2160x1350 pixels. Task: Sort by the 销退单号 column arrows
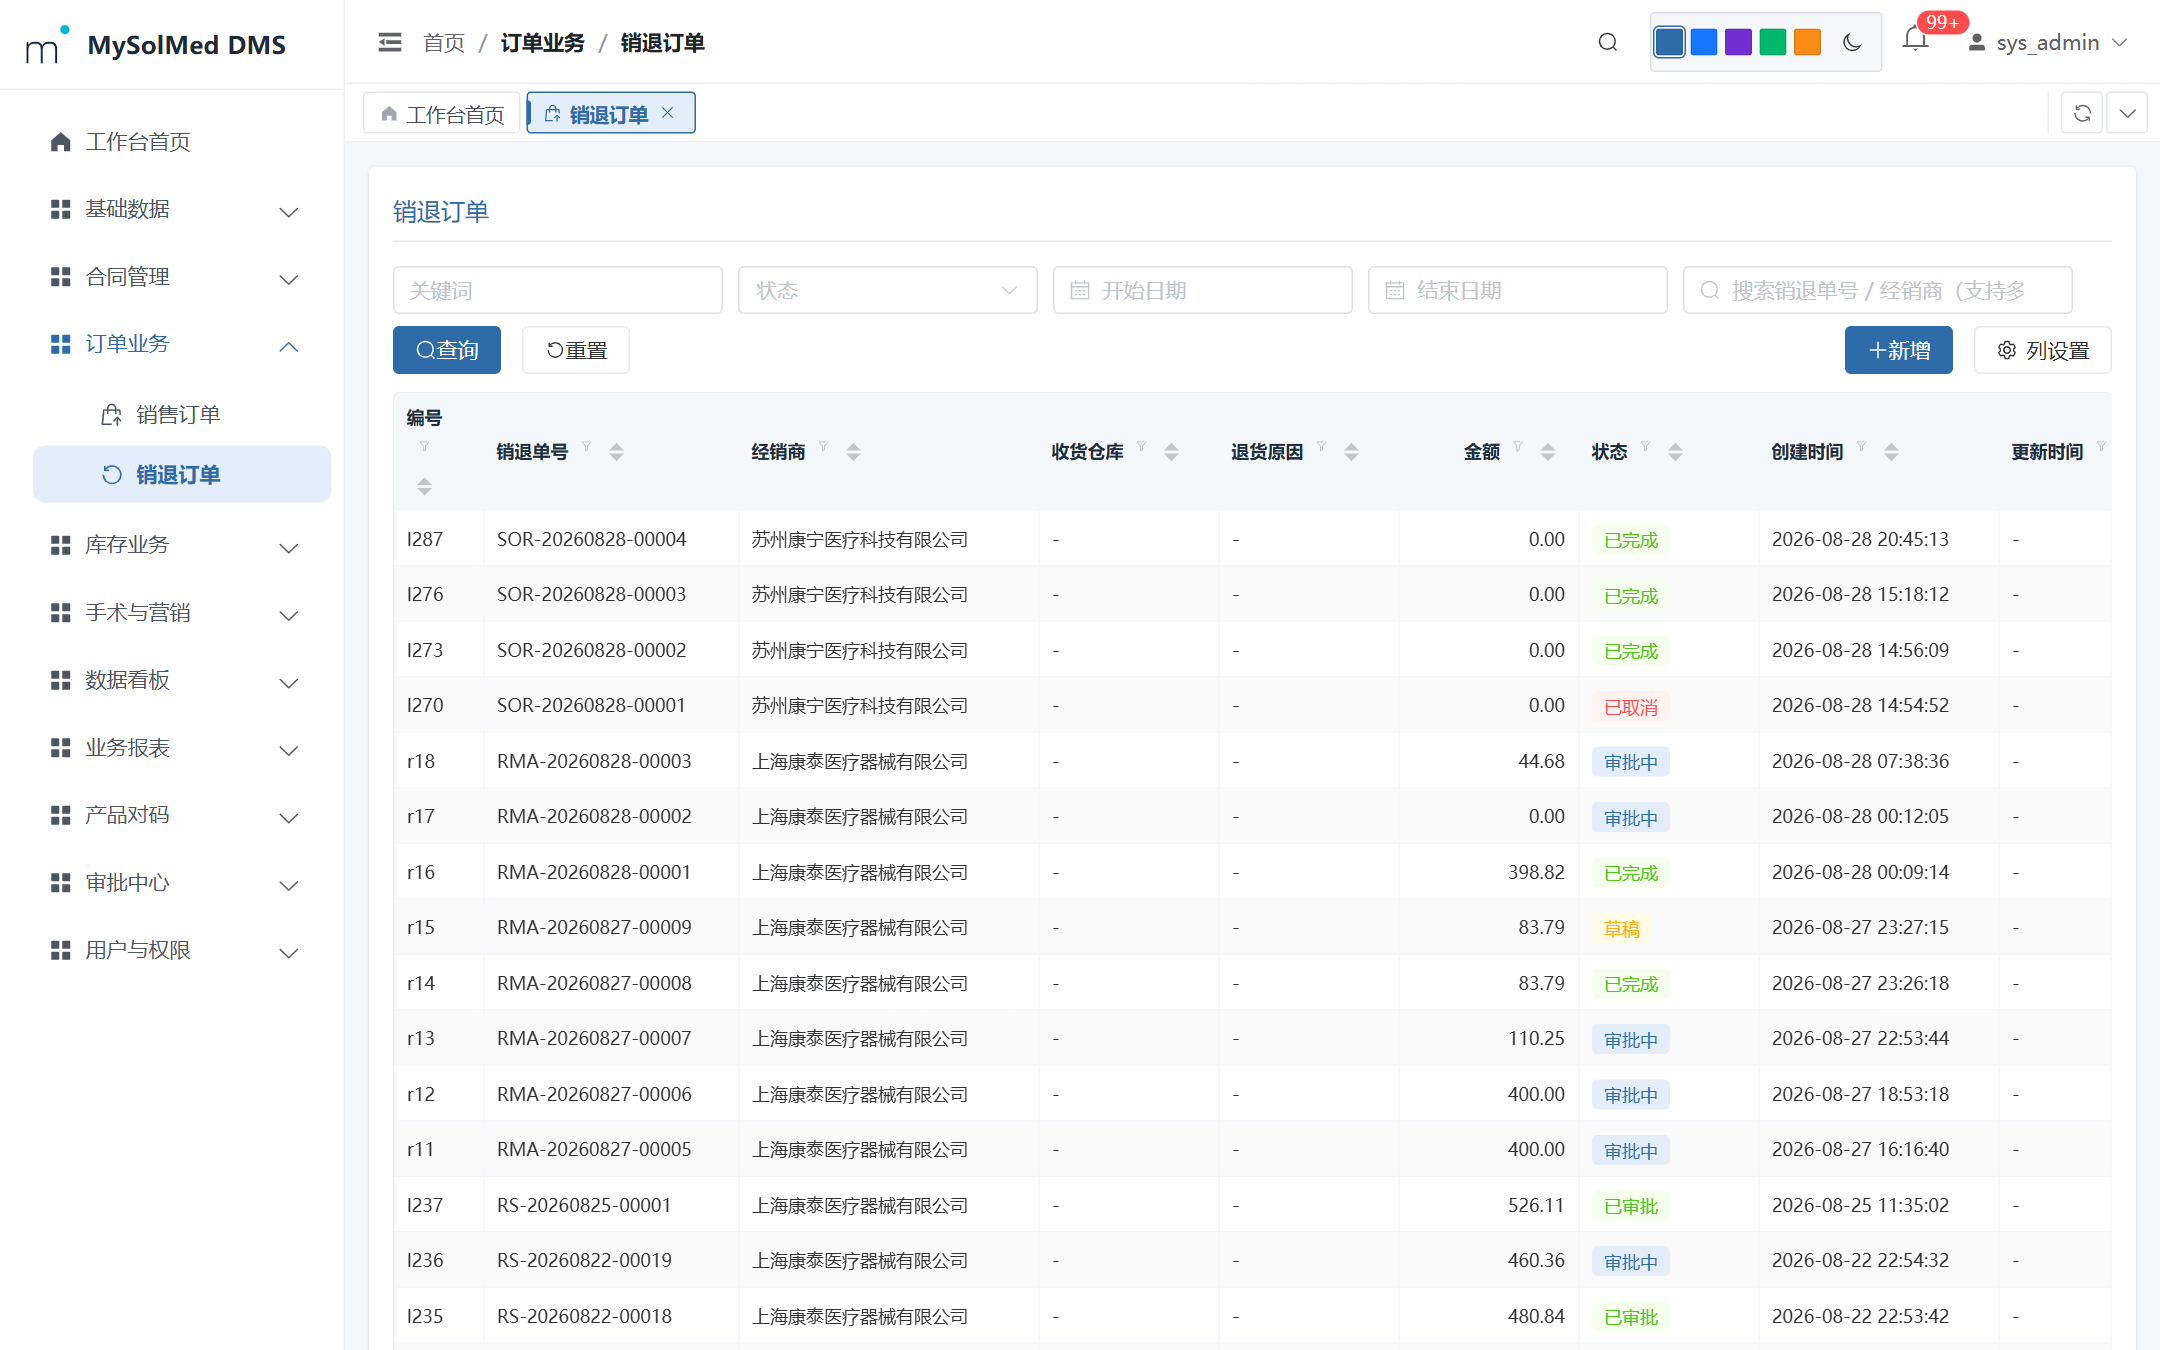[x=617, y=452]
